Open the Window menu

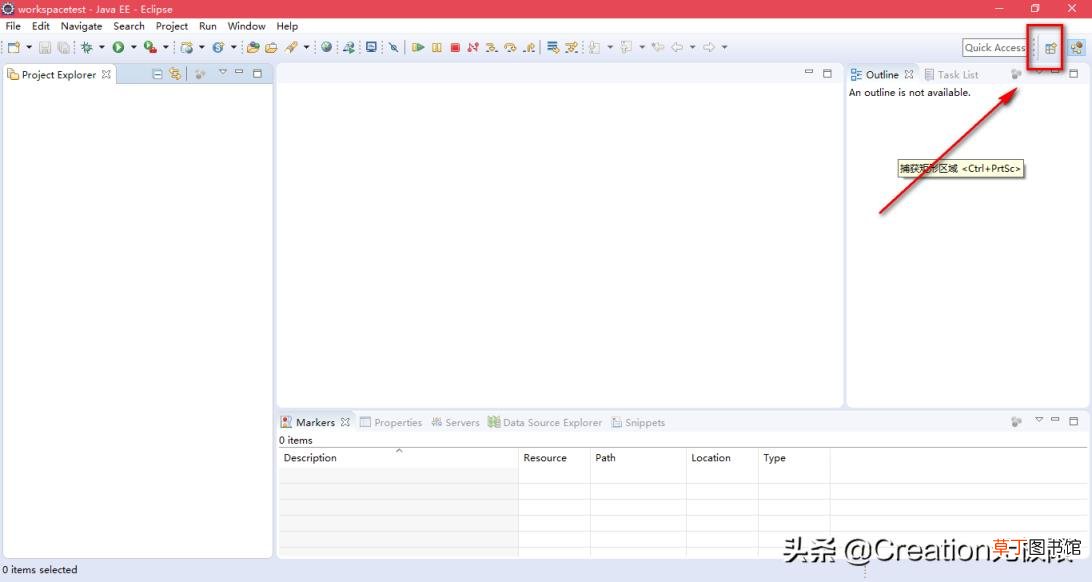[x=247, y=26]
